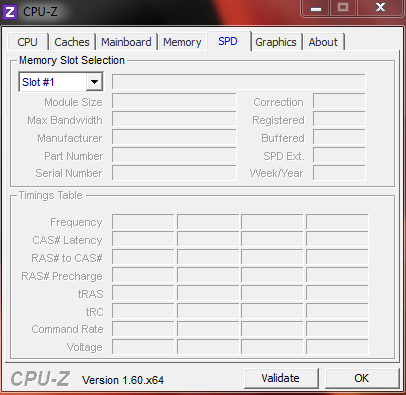Image resolution: width=406 pixels, height=395 pixels.
Task: Show the About tab
Action: [x=323, y=42]
